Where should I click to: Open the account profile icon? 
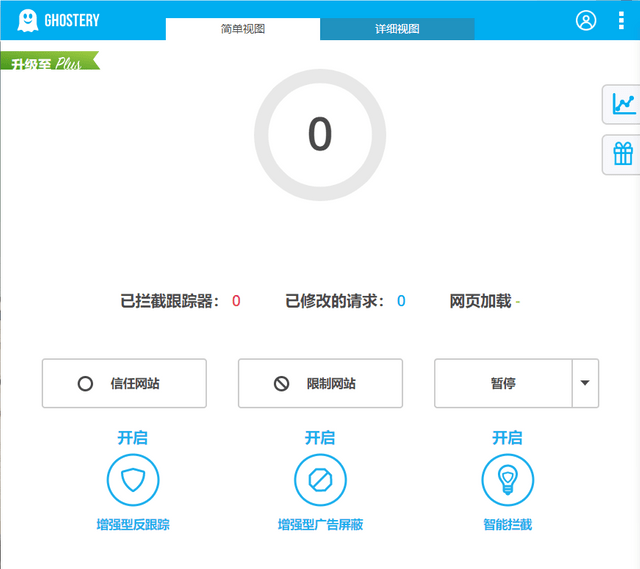[x=586, y=20]
